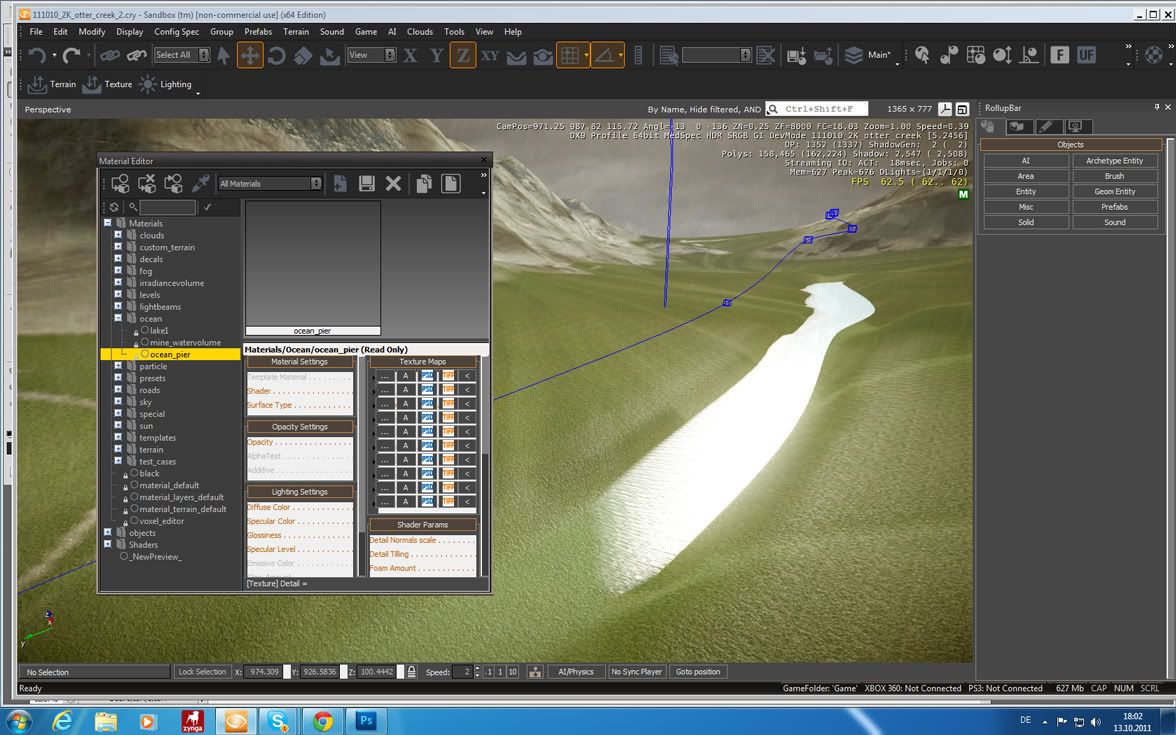This screenshot has height=735, width=1176.
Task: Open Photoshop from the Windows taskbar
Action: click(x=365, y=720)
